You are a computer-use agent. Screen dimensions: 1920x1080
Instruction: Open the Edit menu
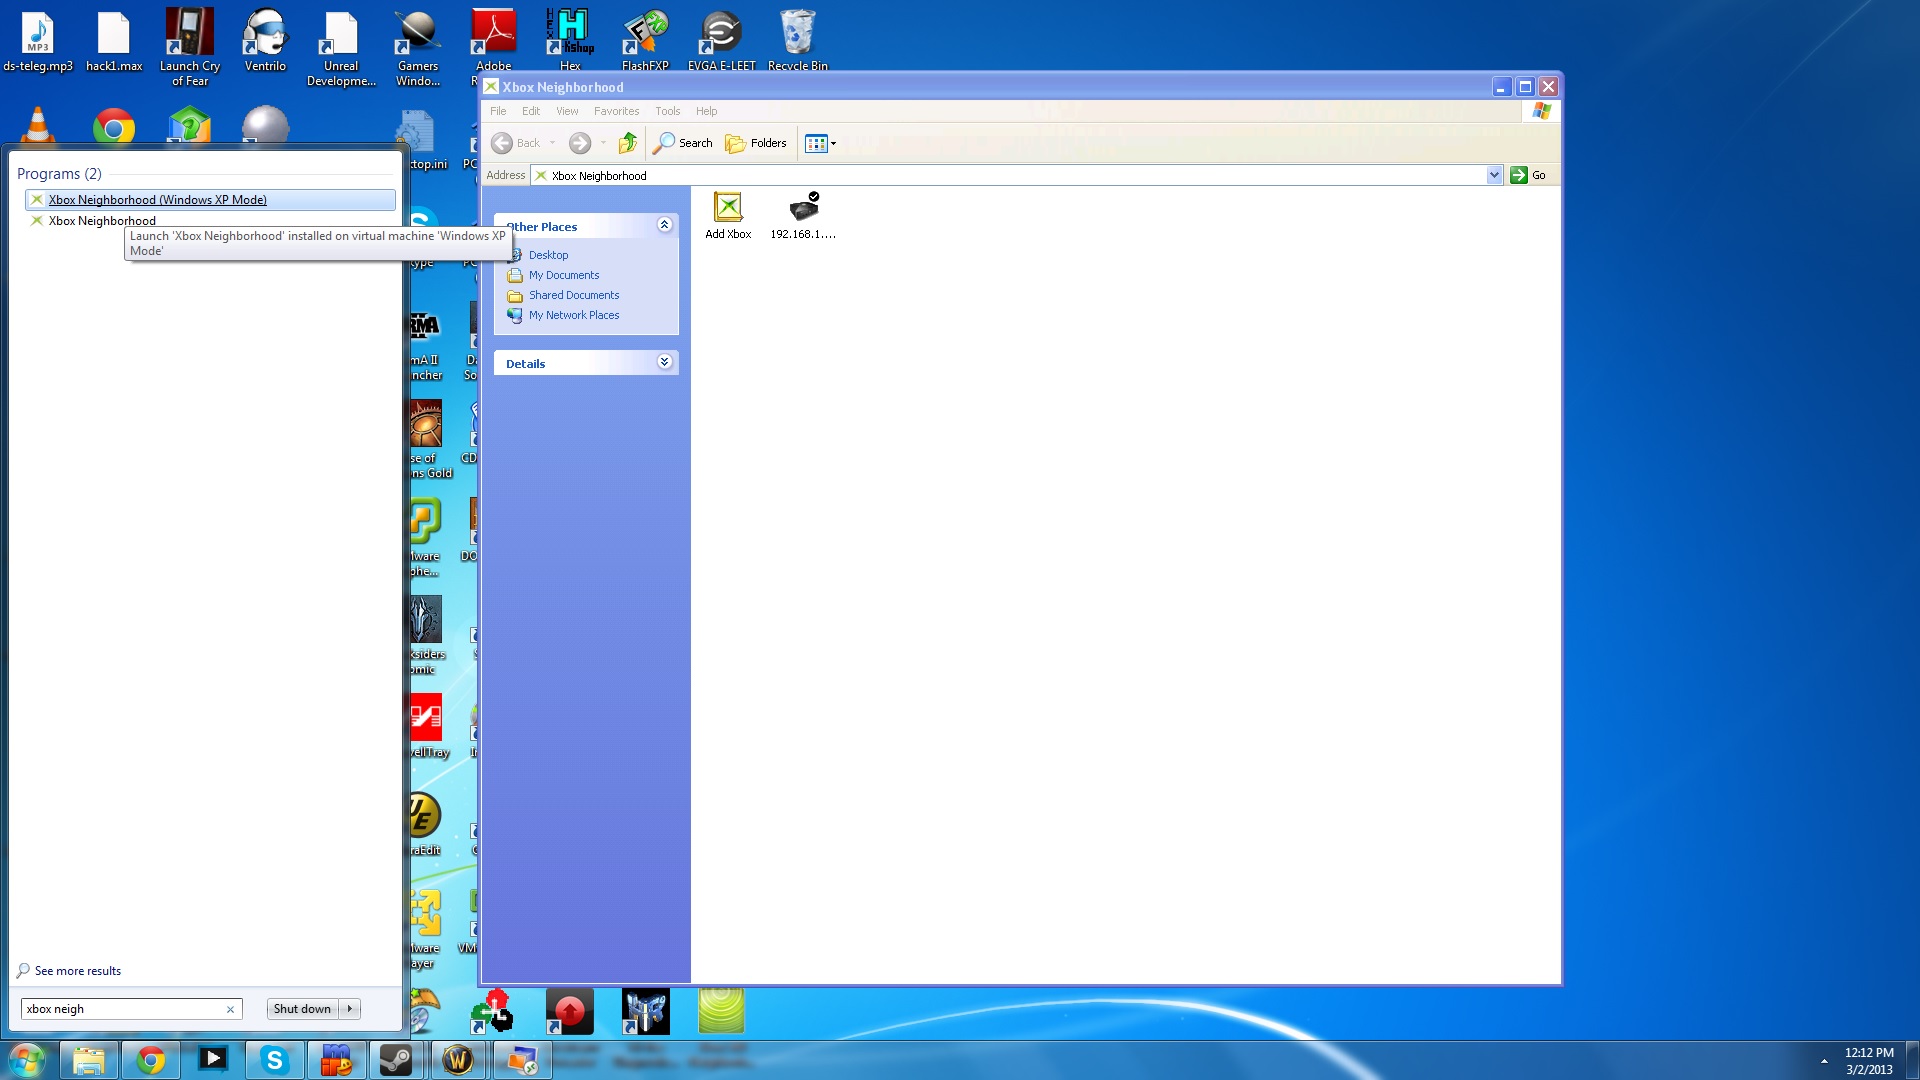531,111
